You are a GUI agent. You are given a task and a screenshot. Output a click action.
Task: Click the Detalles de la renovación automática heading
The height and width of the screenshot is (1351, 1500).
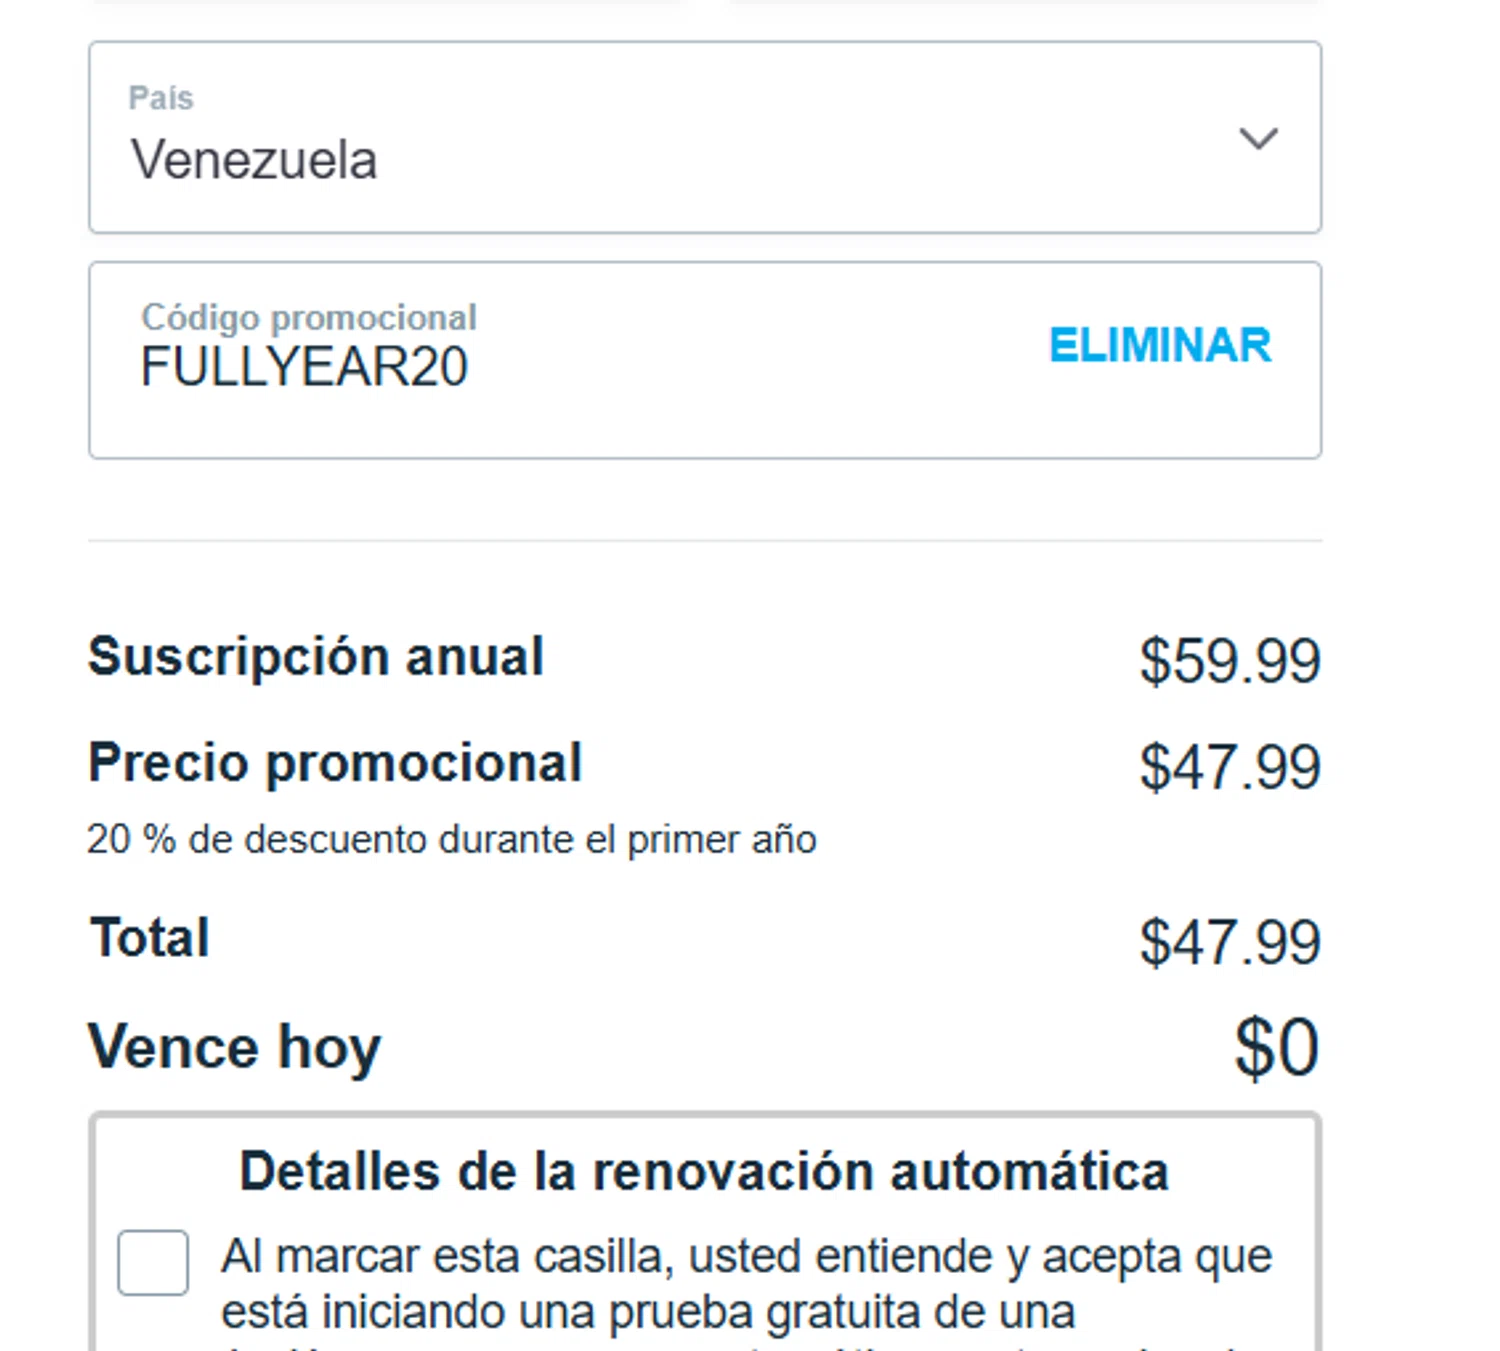point(704,1171)
